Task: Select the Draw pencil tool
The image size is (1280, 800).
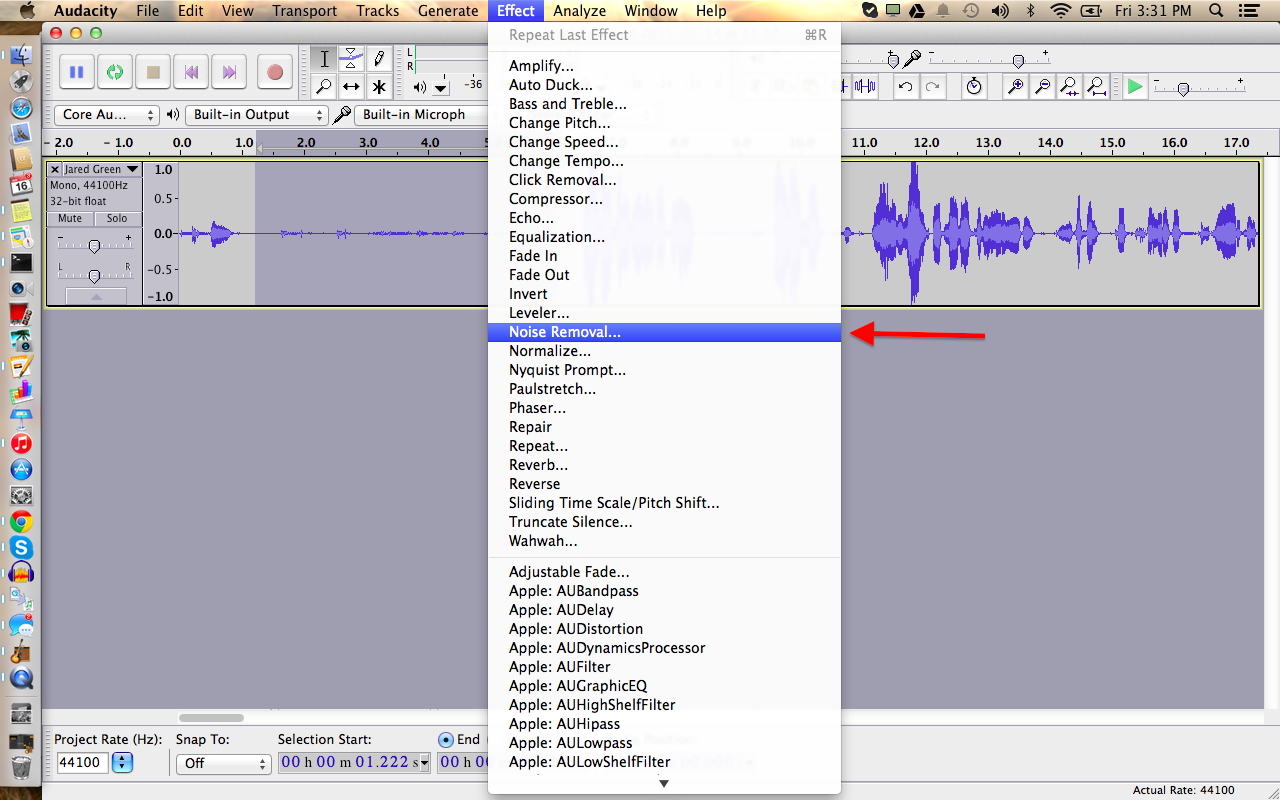Action: click(x=379, y=59)
